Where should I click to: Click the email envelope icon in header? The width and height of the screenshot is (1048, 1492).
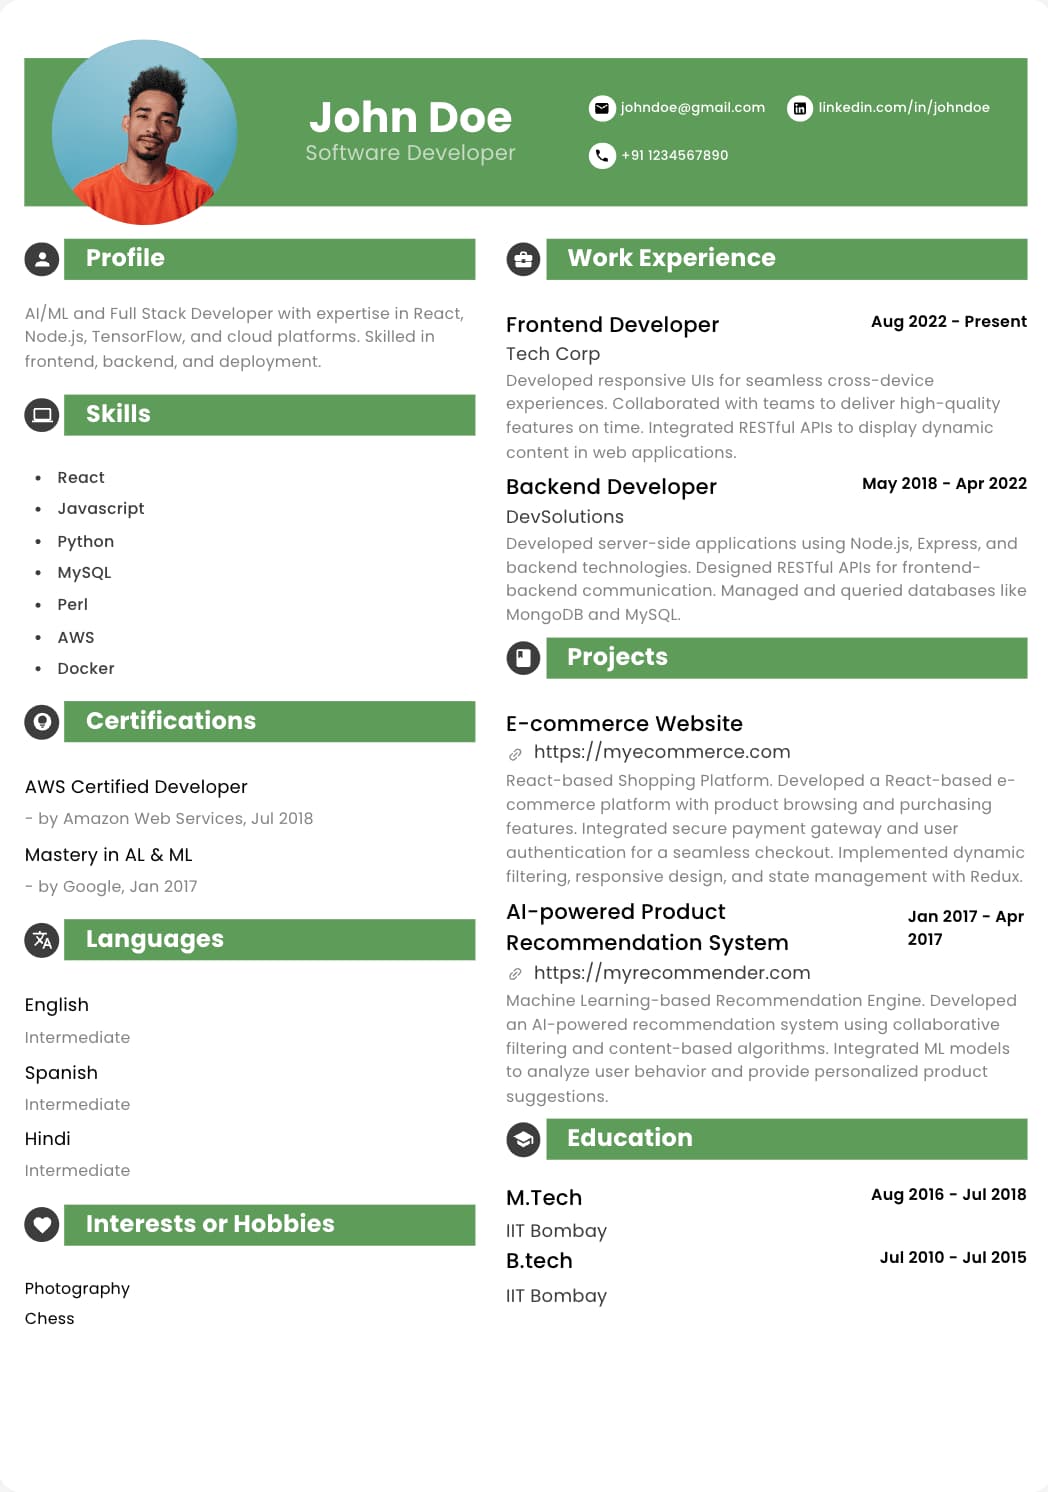tap(602, 108)
